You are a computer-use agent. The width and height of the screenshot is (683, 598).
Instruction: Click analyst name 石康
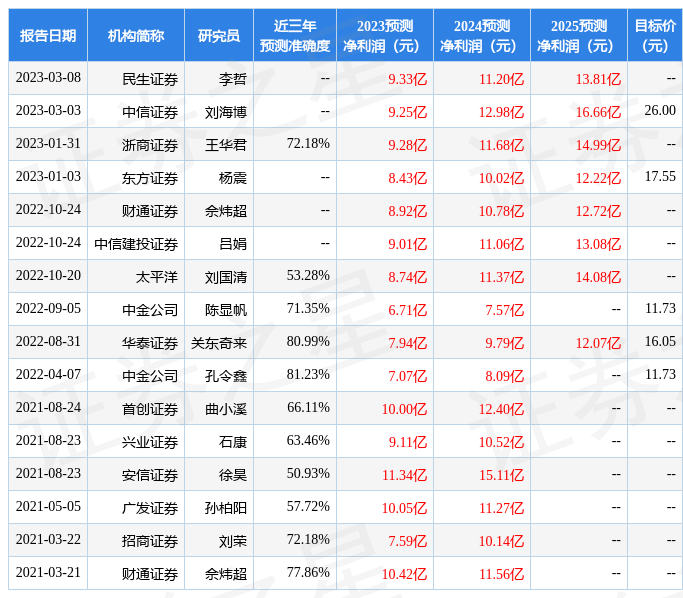pos(233,442)
